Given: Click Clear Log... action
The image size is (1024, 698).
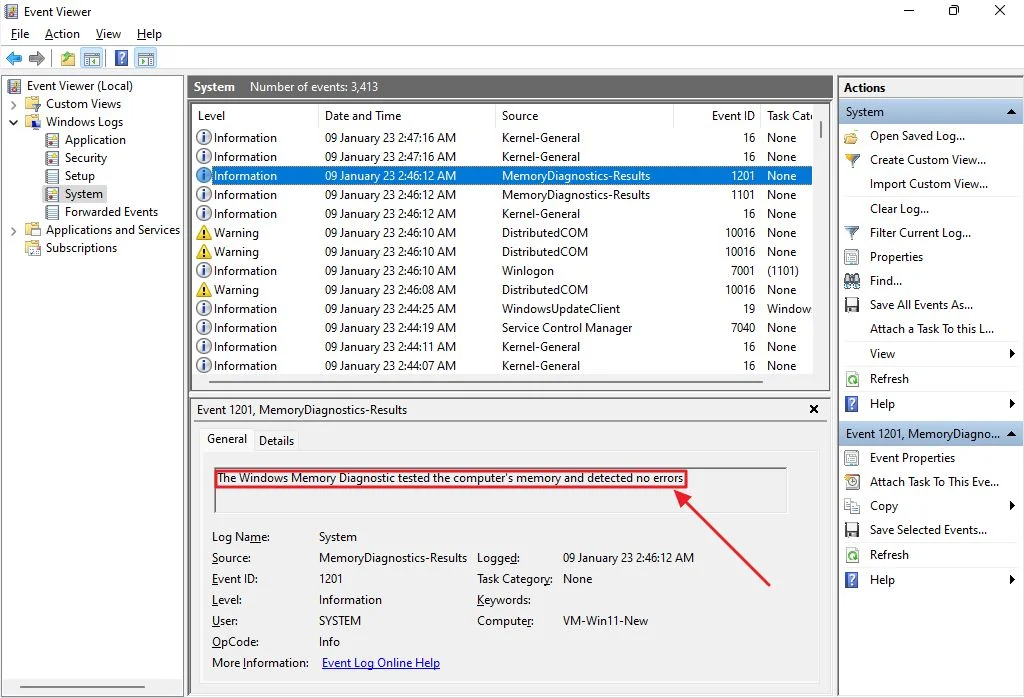Looking at the screenshot, I should 899,209.
